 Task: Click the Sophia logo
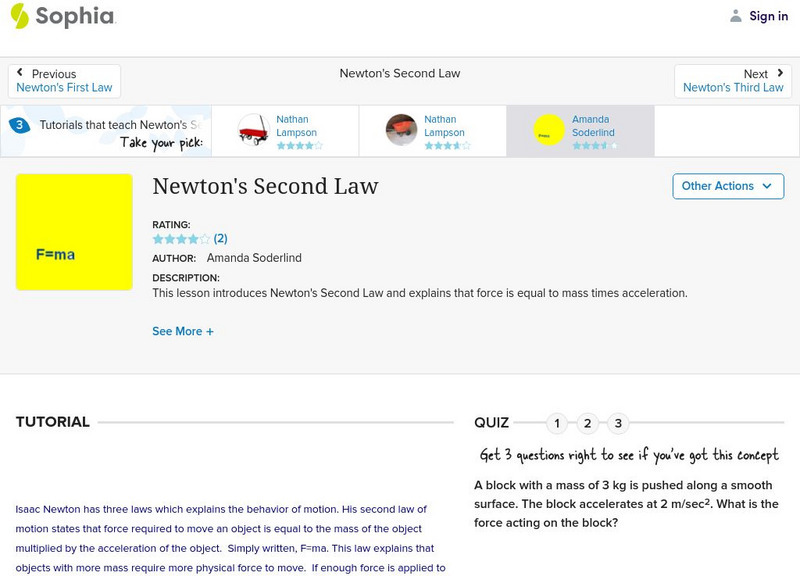[63, 16]
